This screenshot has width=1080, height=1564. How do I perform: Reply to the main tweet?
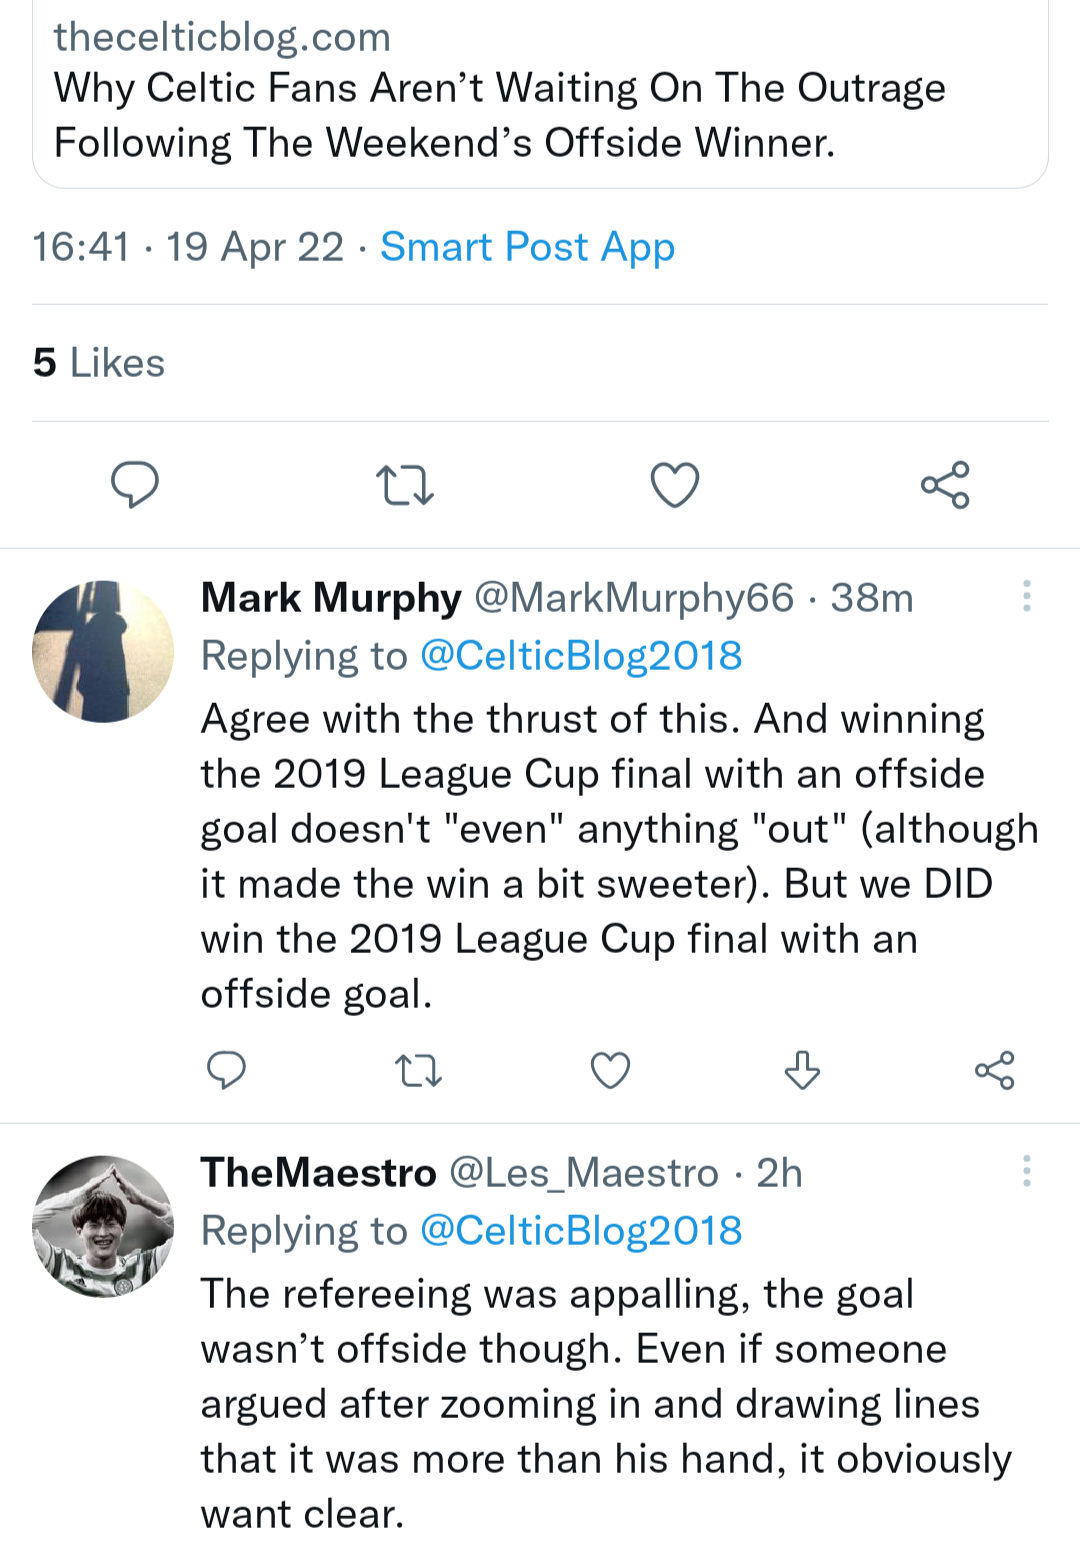134,485
